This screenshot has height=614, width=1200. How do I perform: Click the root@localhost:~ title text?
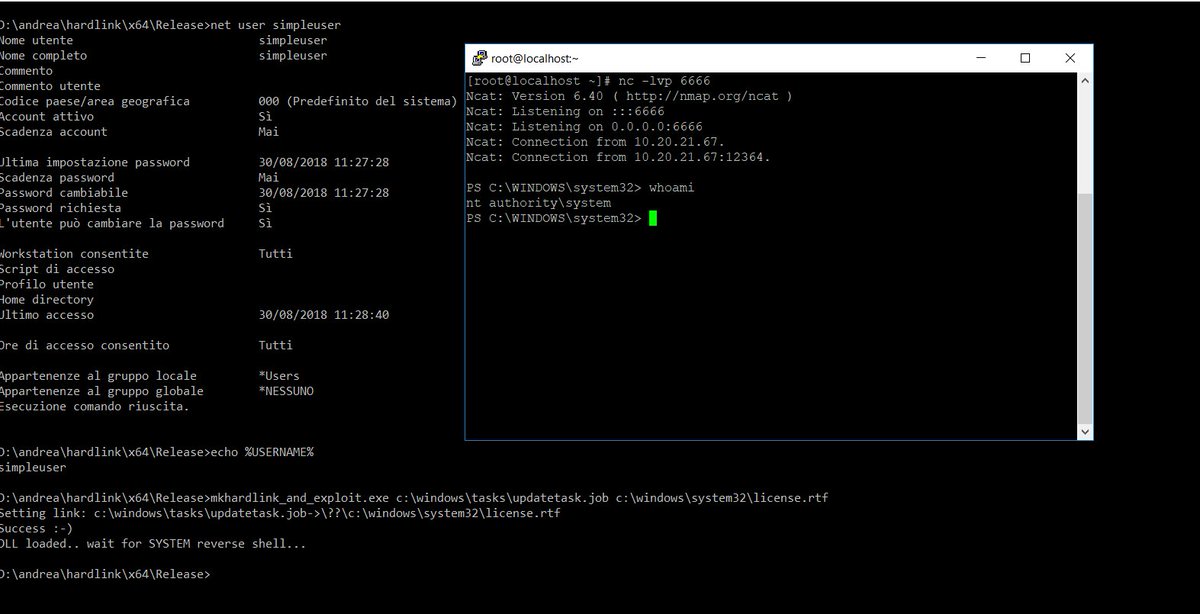(534, 59)
